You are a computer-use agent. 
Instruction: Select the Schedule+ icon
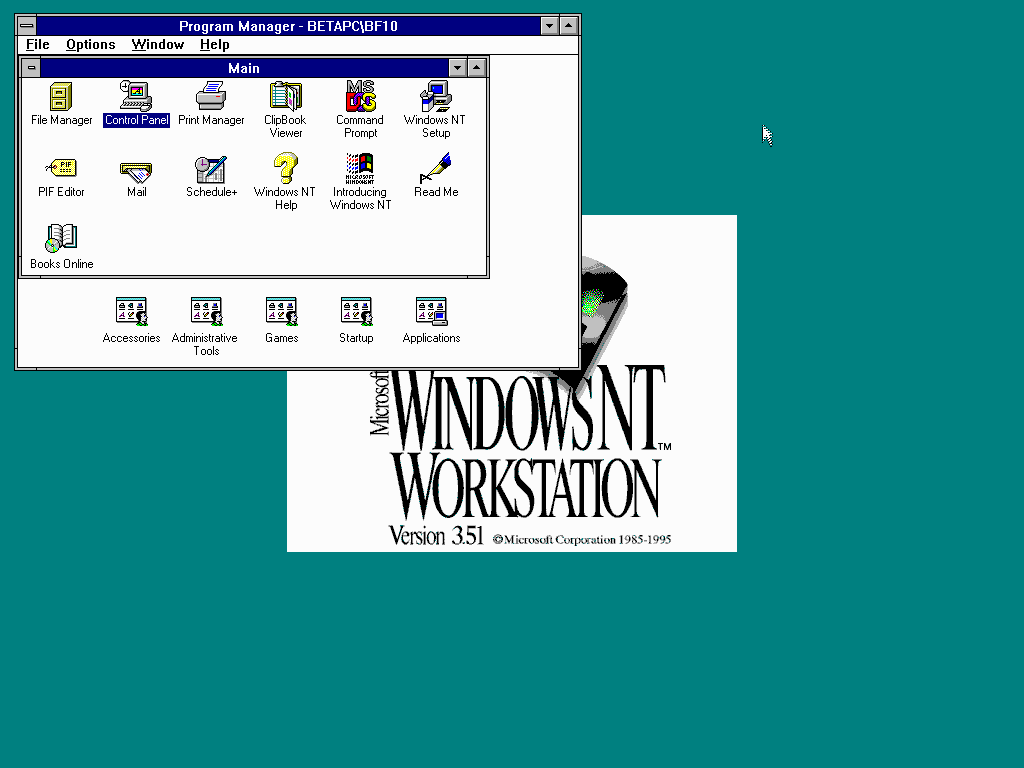(211, 169)
